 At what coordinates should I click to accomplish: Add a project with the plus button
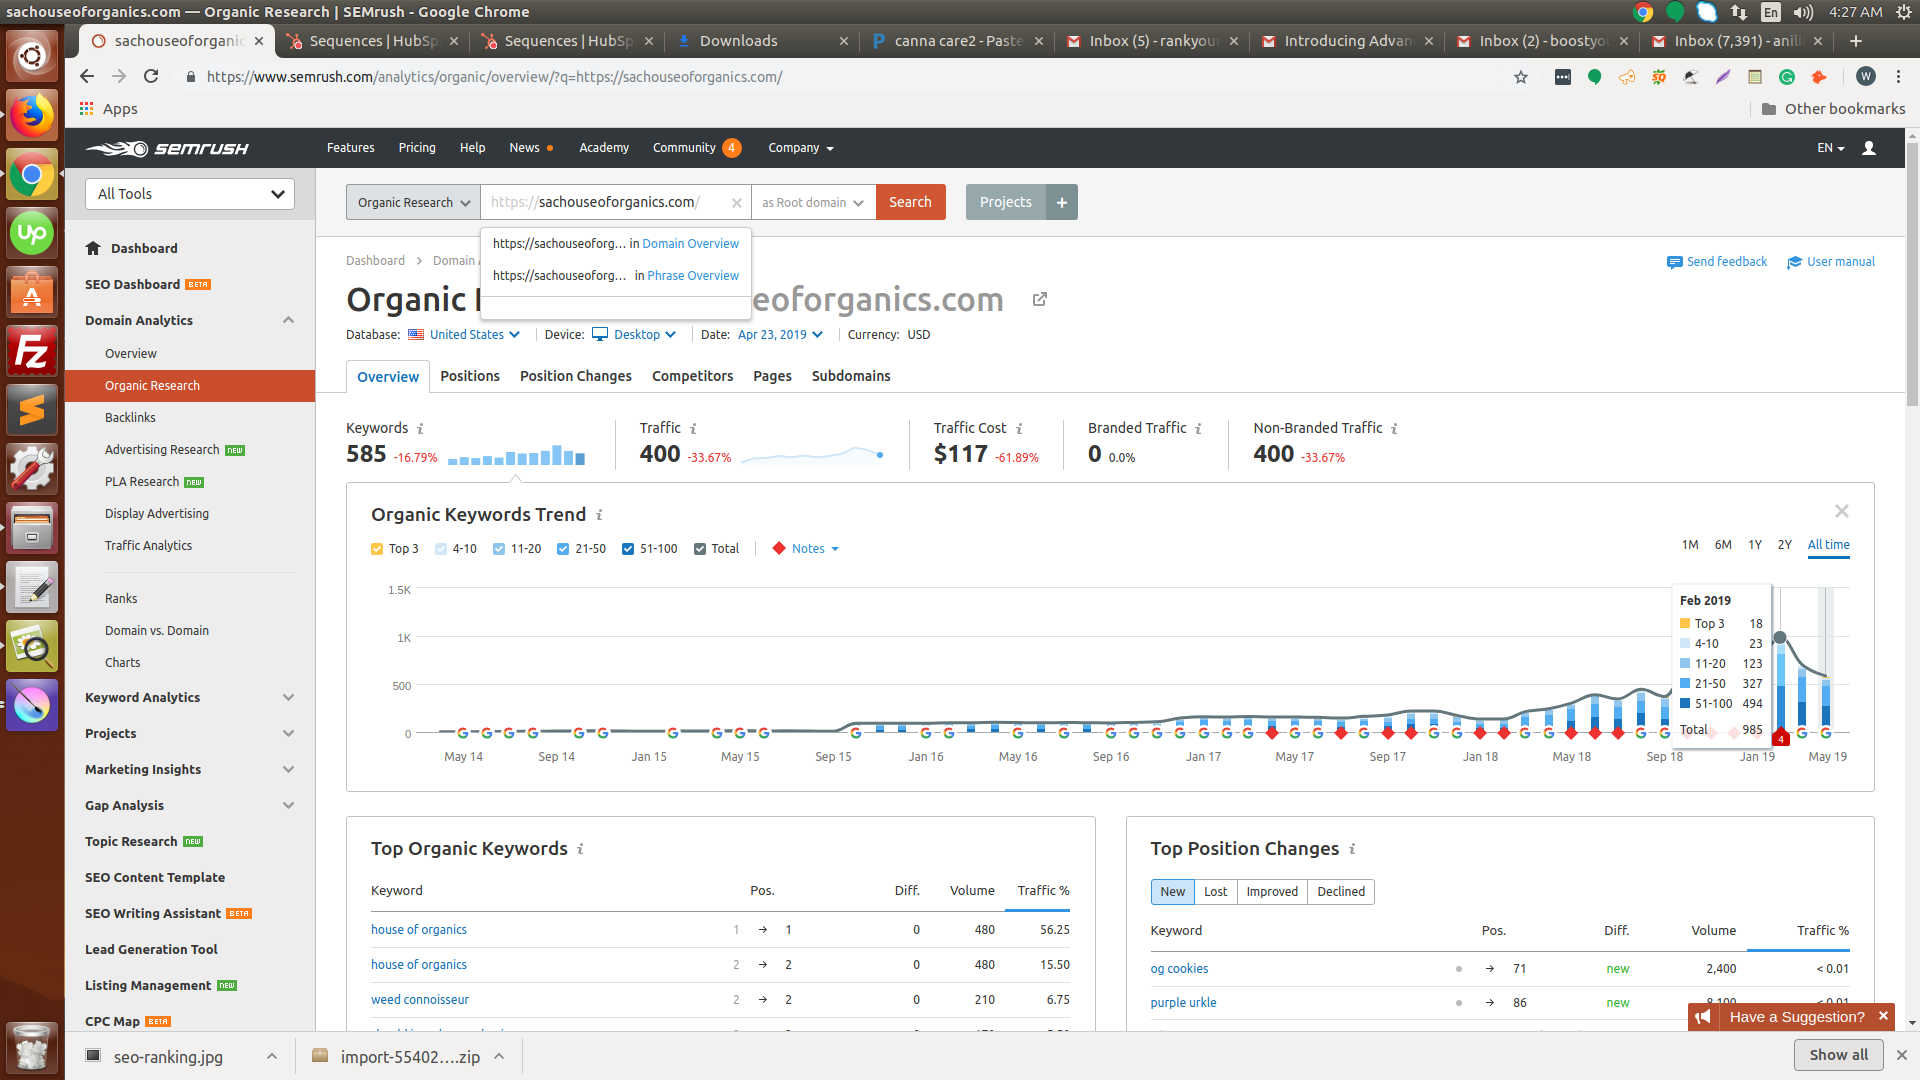coord(1062,202)
